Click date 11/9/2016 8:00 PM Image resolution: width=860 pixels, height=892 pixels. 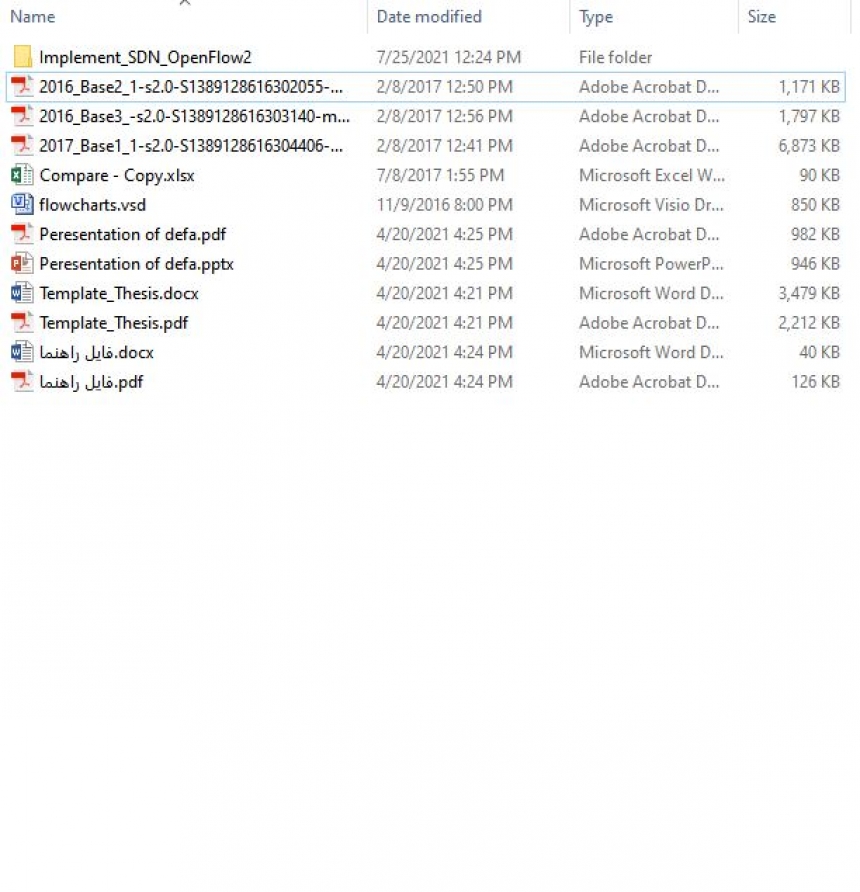pos(445,205)
